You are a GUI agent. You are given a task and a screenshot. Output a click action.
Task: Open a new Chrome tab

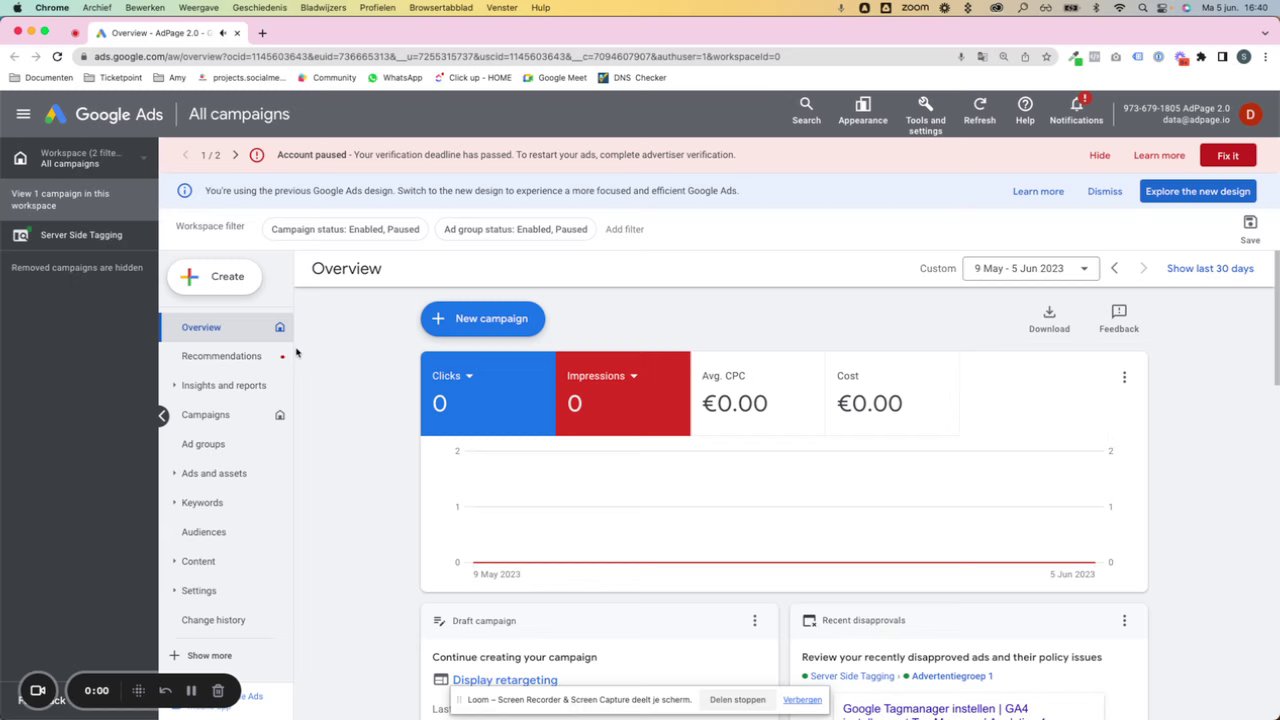tap(262, 33)
